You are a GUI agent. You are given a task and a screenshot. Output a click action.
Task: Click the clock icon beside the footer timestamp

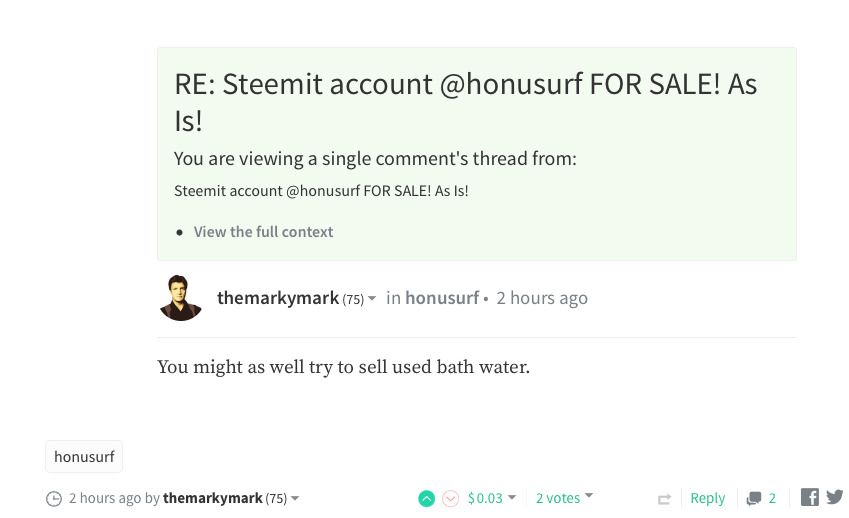pyautogui.click(x=54, y=498)
